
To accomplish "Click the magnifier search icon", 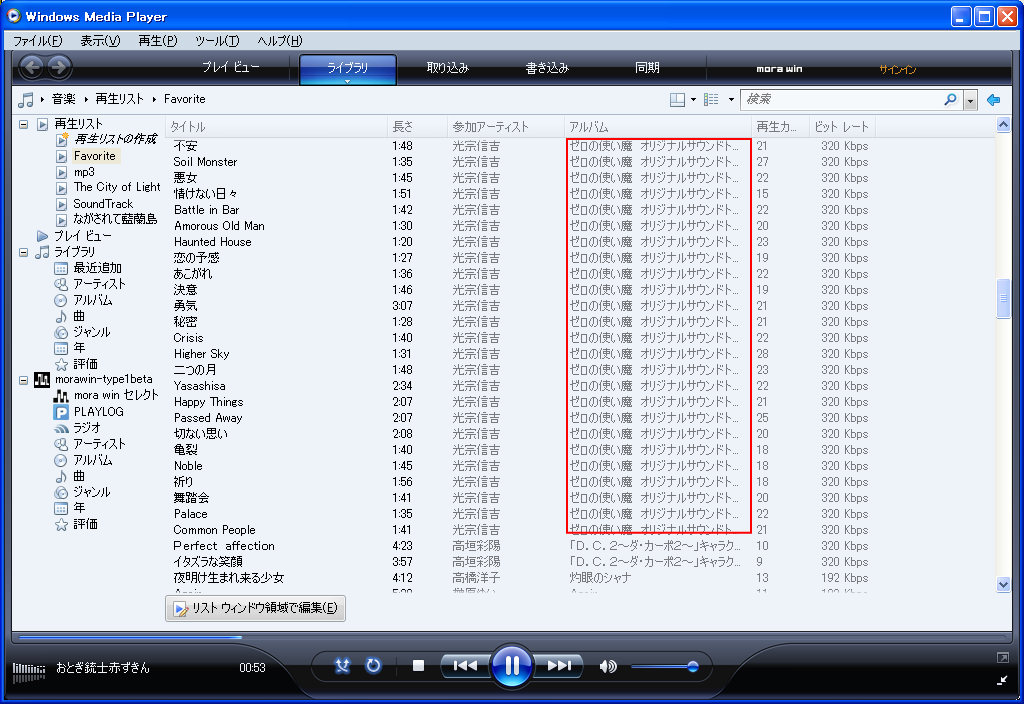I will coord(950,99).
